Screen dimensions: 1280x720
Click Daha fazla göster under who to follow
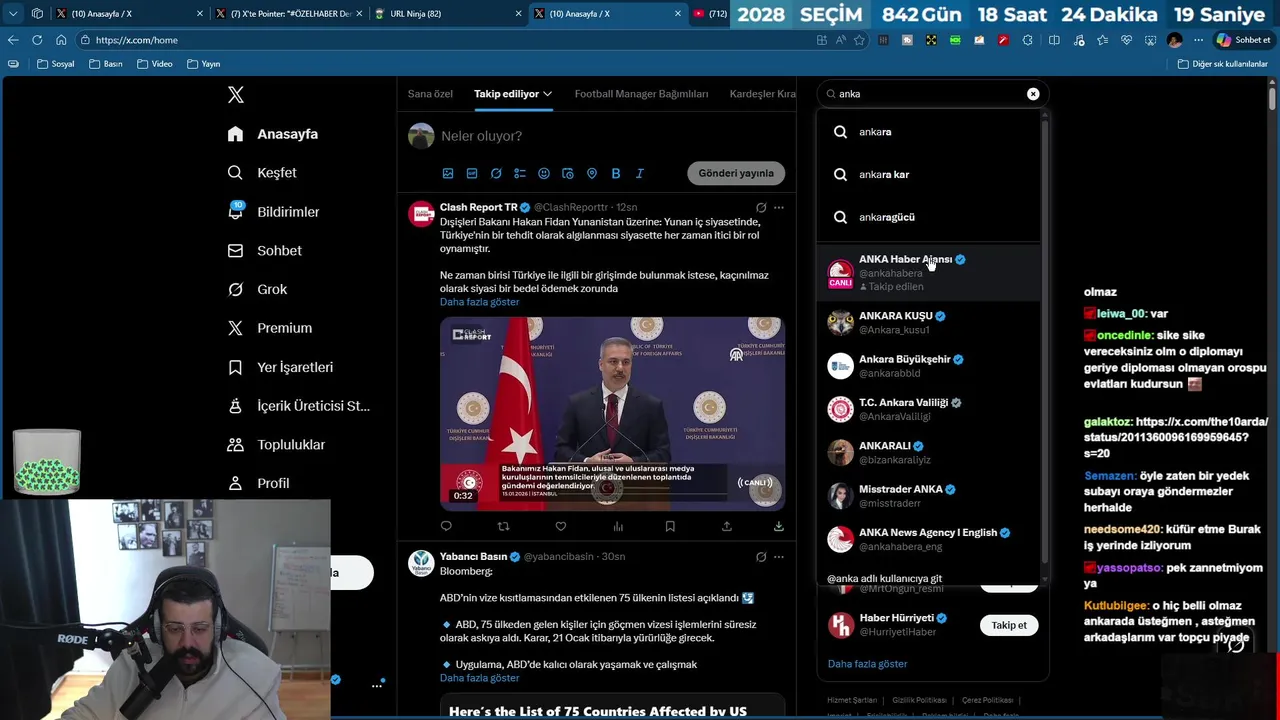click(867, 664)
